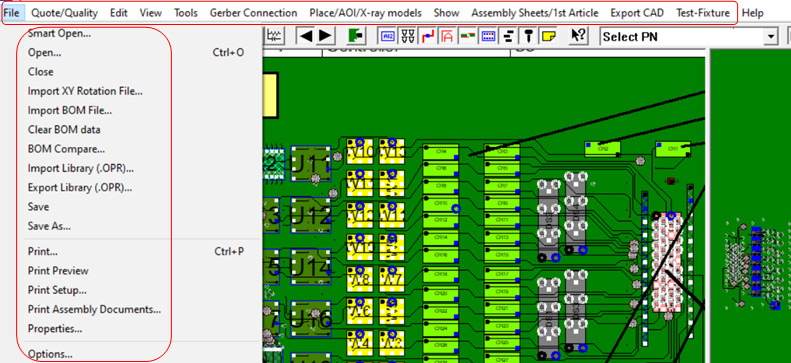This screenshot has height=363, width=791.
Task: Open the Export CAD menu
Action: coord(637,13)
